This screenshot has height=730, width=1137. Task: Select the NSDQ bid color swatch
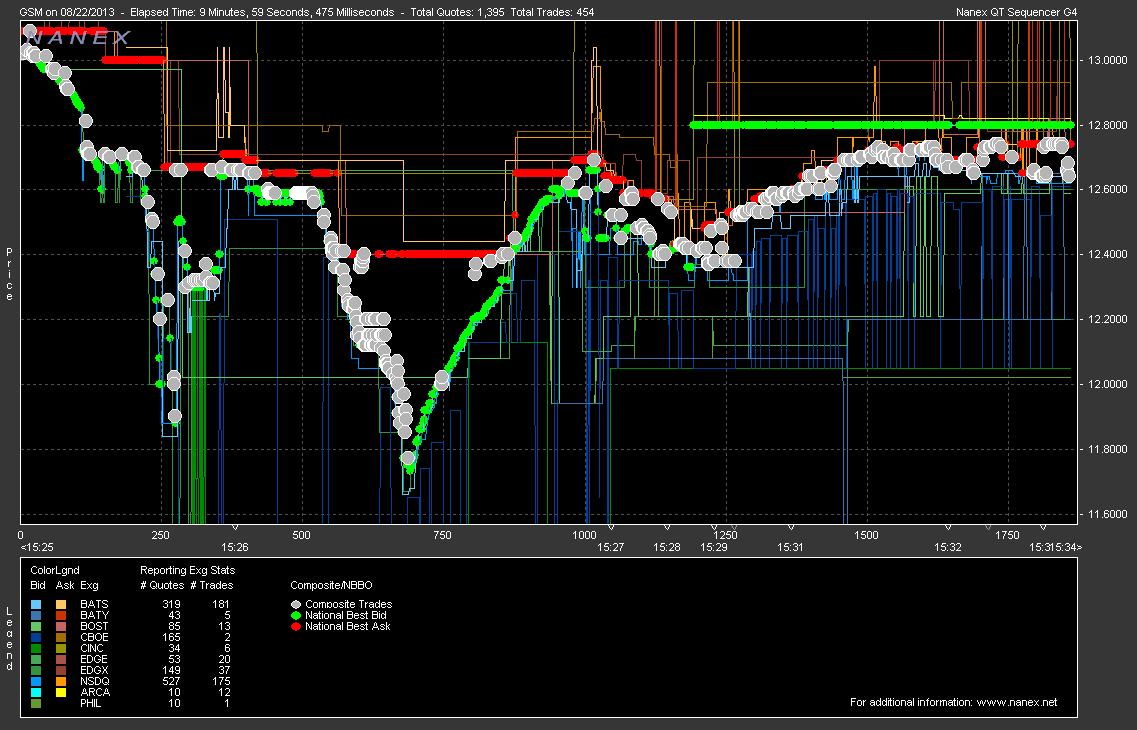click(37, 681)
